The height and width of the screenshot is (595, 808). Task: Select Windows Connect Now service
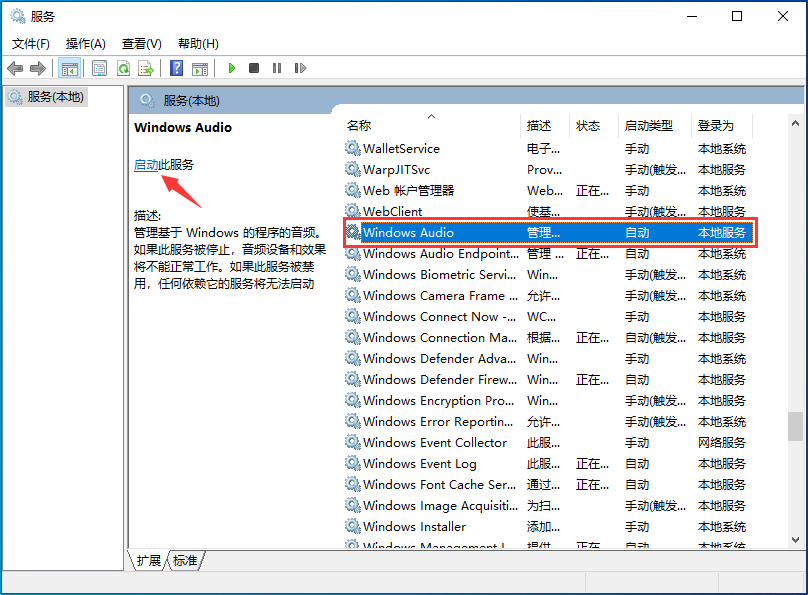tap(440, 316)
